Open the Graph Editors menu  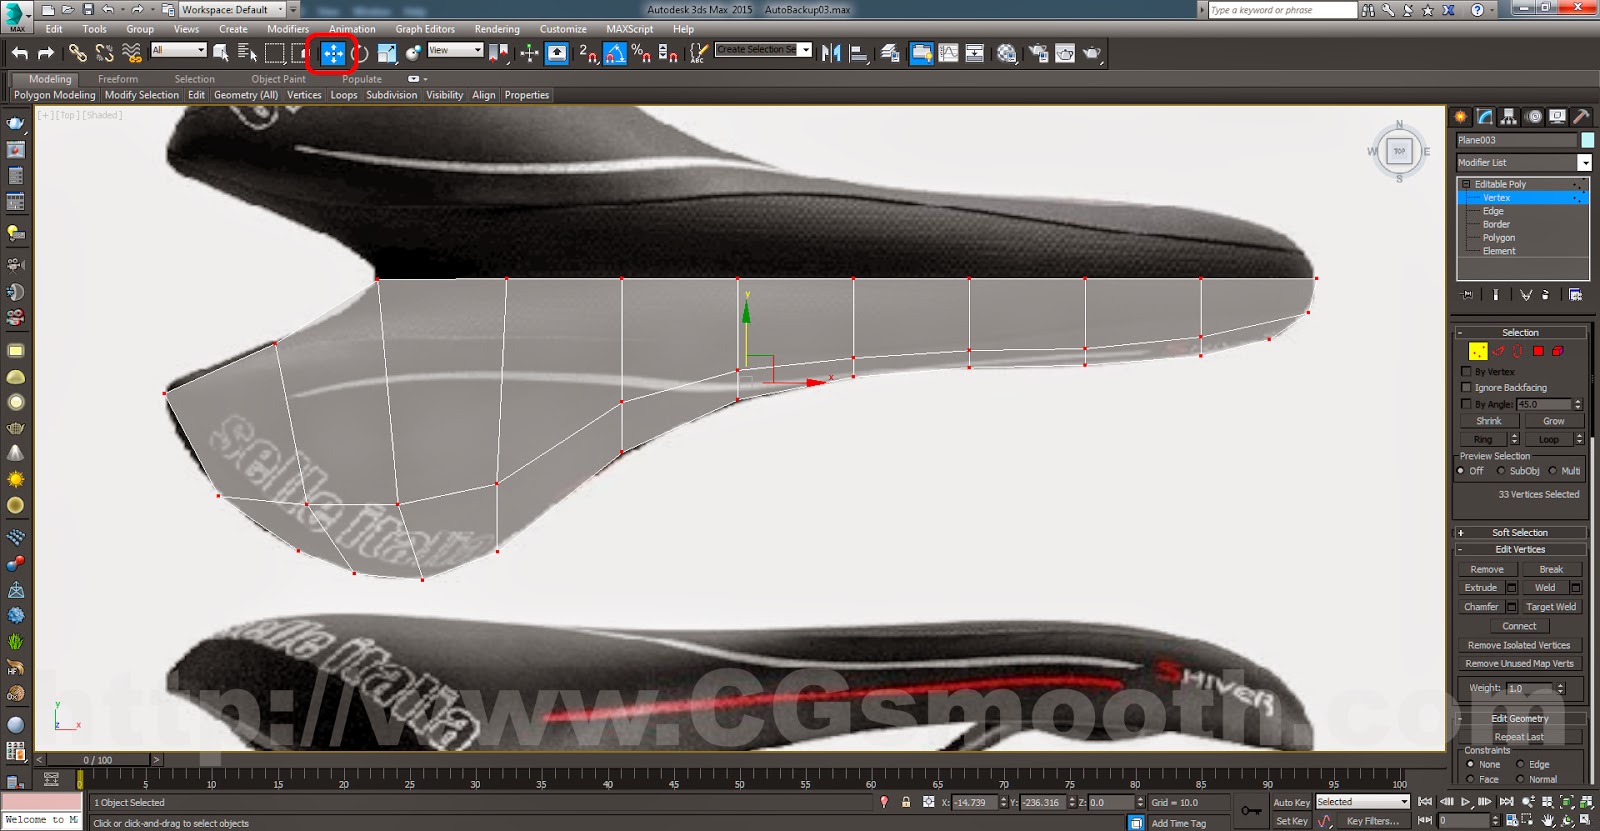(425, 29)
